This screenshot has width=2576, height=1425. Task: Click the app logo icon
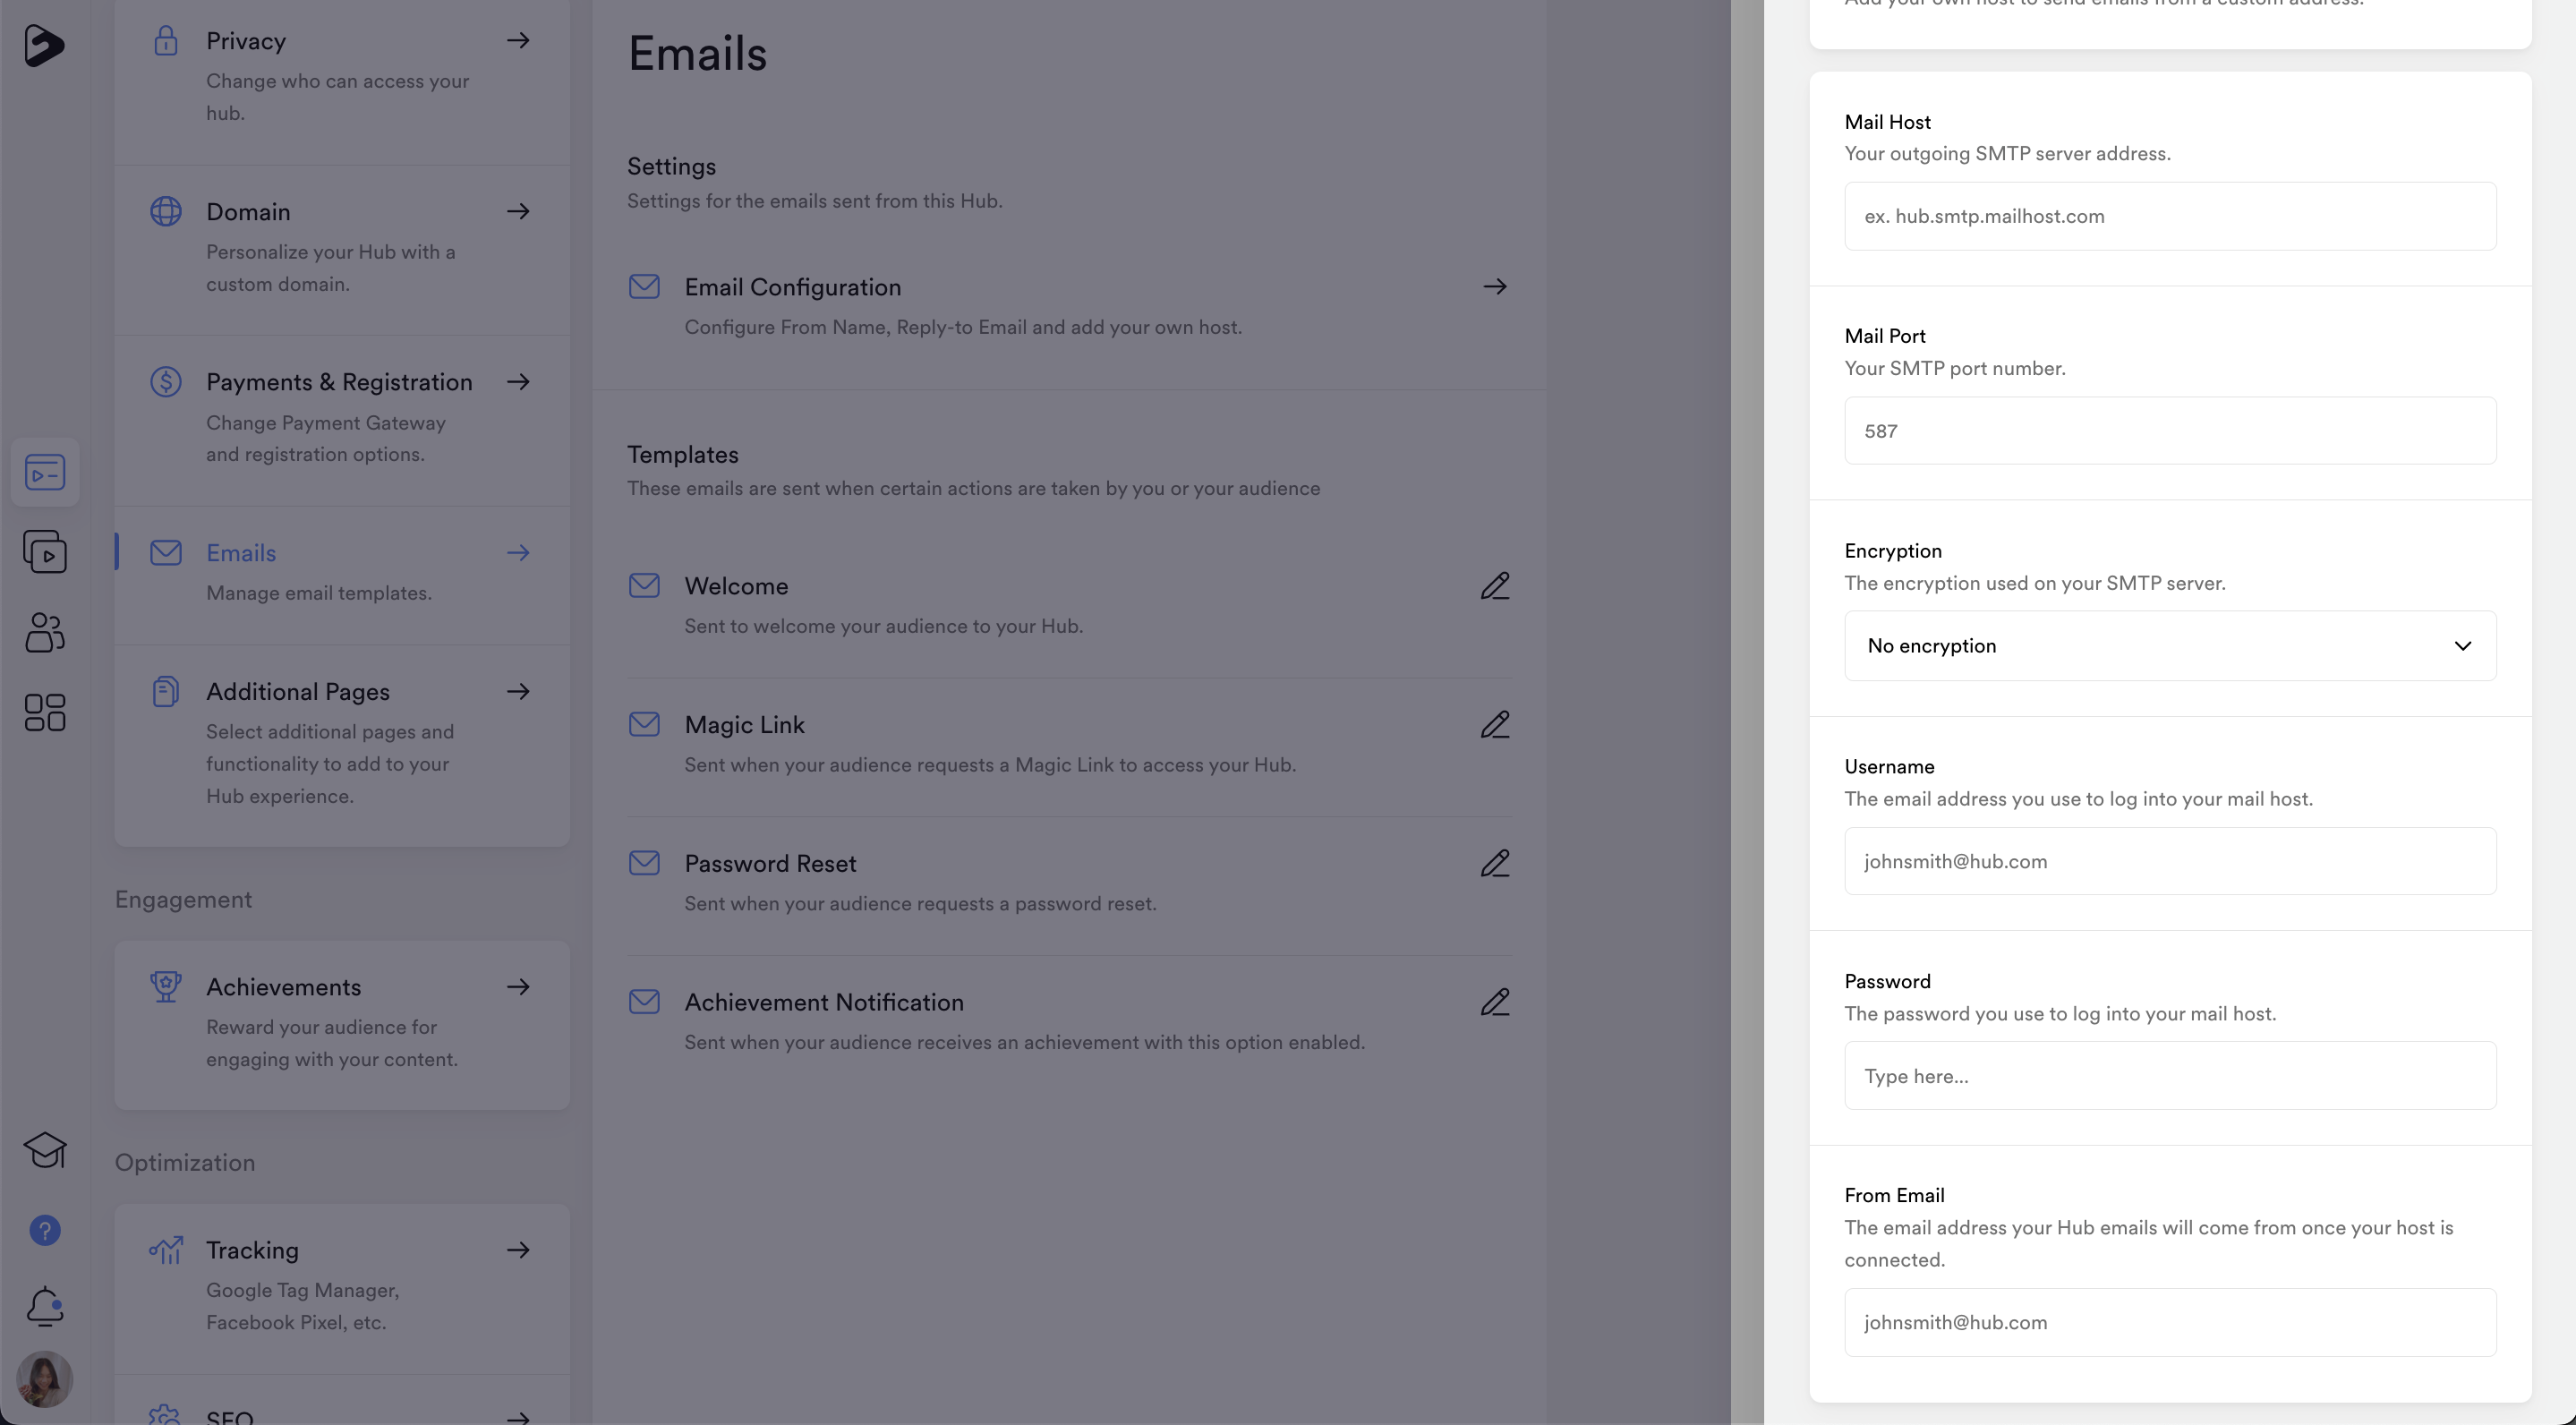(44, 45)
